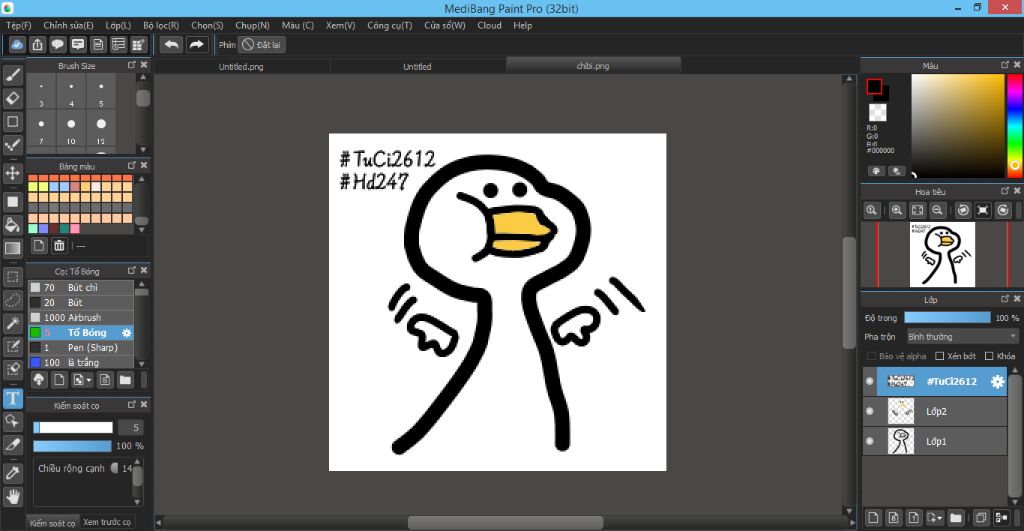Image resolution: width=1024 pixels, height=531 pixels.
Task: Open the Cloud menu
Action: click(489, 25)
